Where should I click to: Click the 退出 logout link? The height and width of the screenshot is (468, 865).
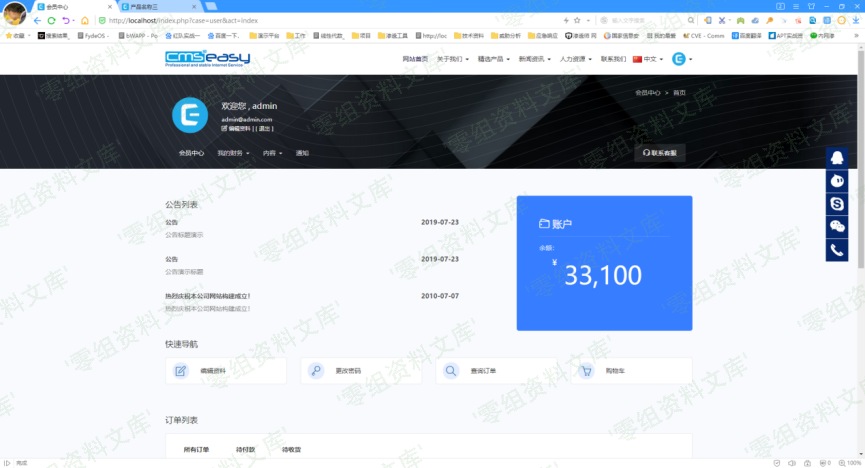[264, 128]
